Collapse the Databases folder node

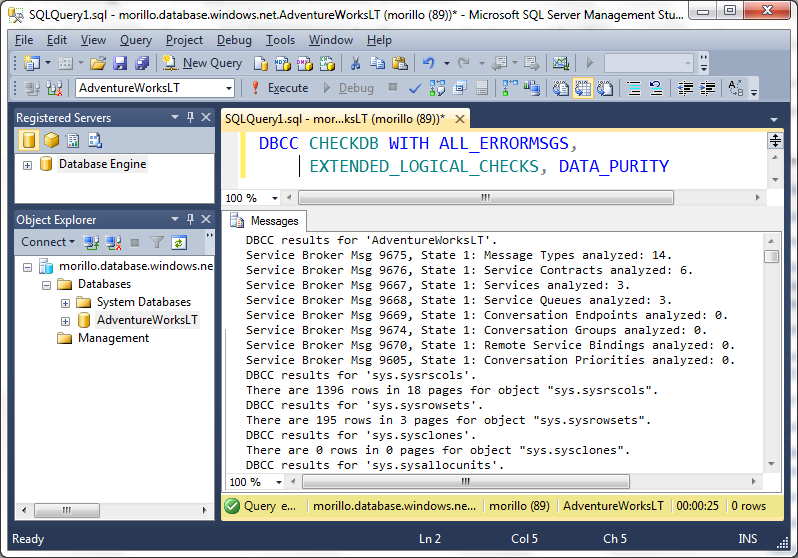tap(46, 285)
